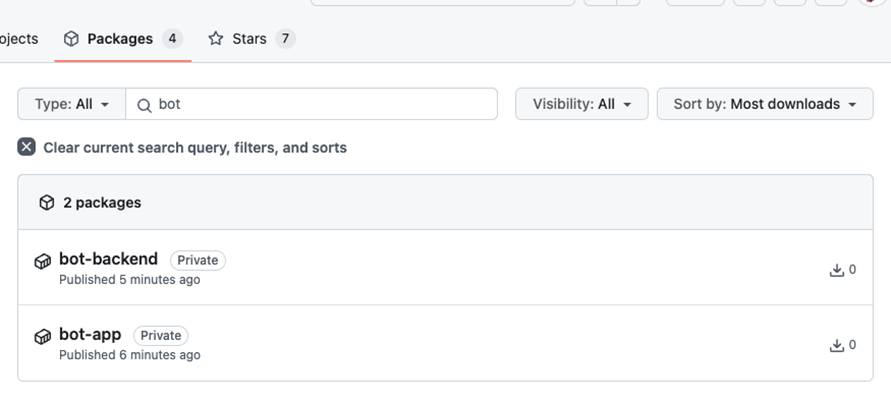
Task: Click the Packages count badge 4
Action: 172,39
